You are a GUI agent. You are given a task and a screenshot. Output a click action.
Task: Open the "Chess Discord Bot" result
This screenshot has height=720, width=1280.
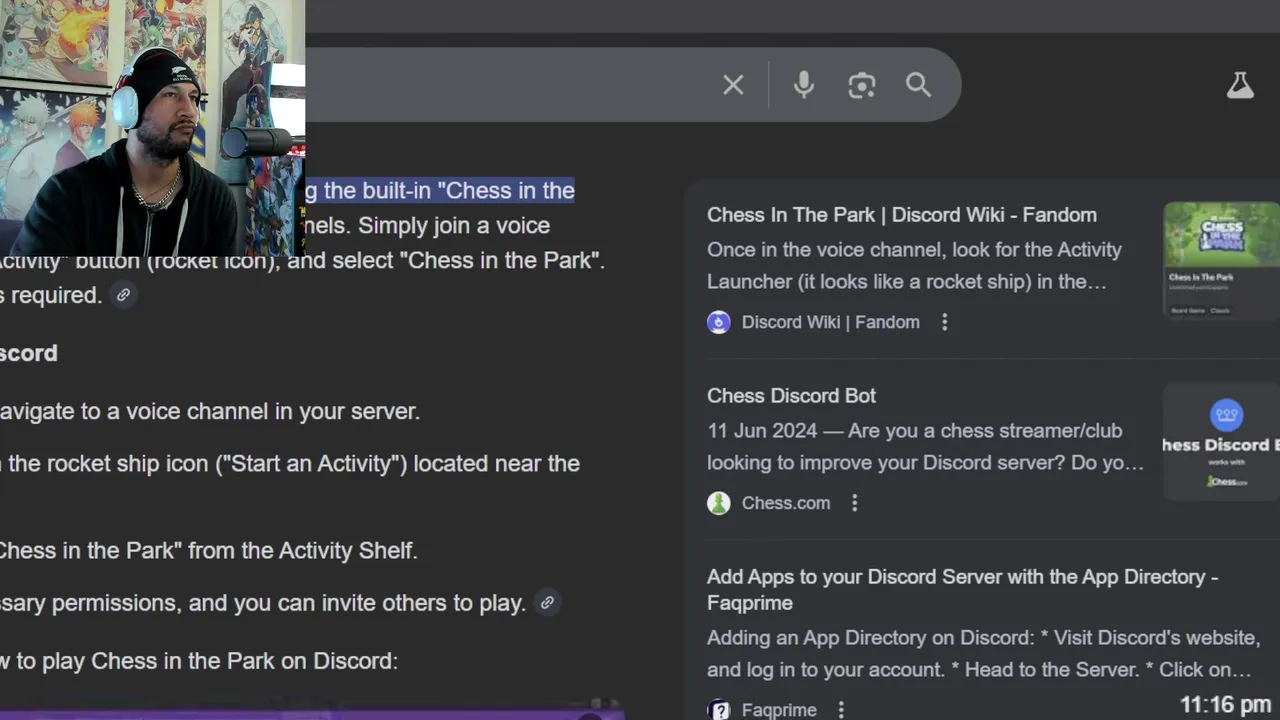click(791, 396)
